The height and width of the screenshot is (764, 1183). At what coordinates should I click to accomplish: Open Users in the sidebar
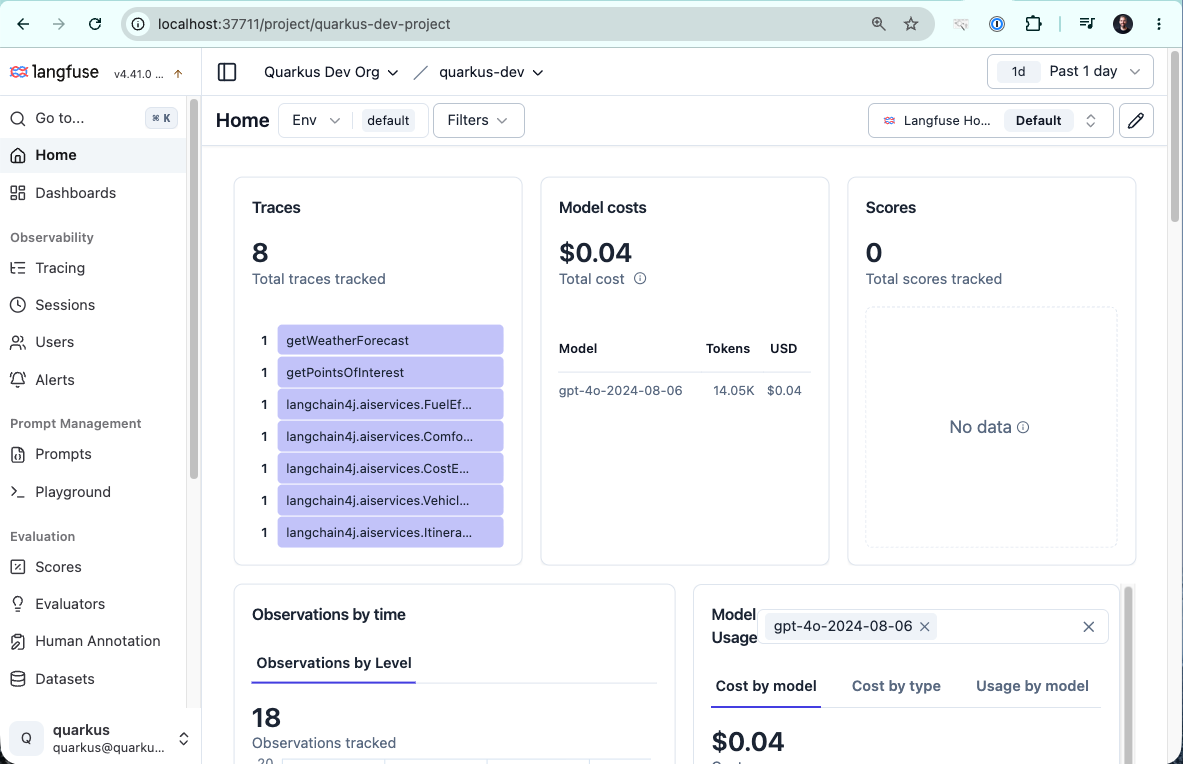(x=94, y=342)
